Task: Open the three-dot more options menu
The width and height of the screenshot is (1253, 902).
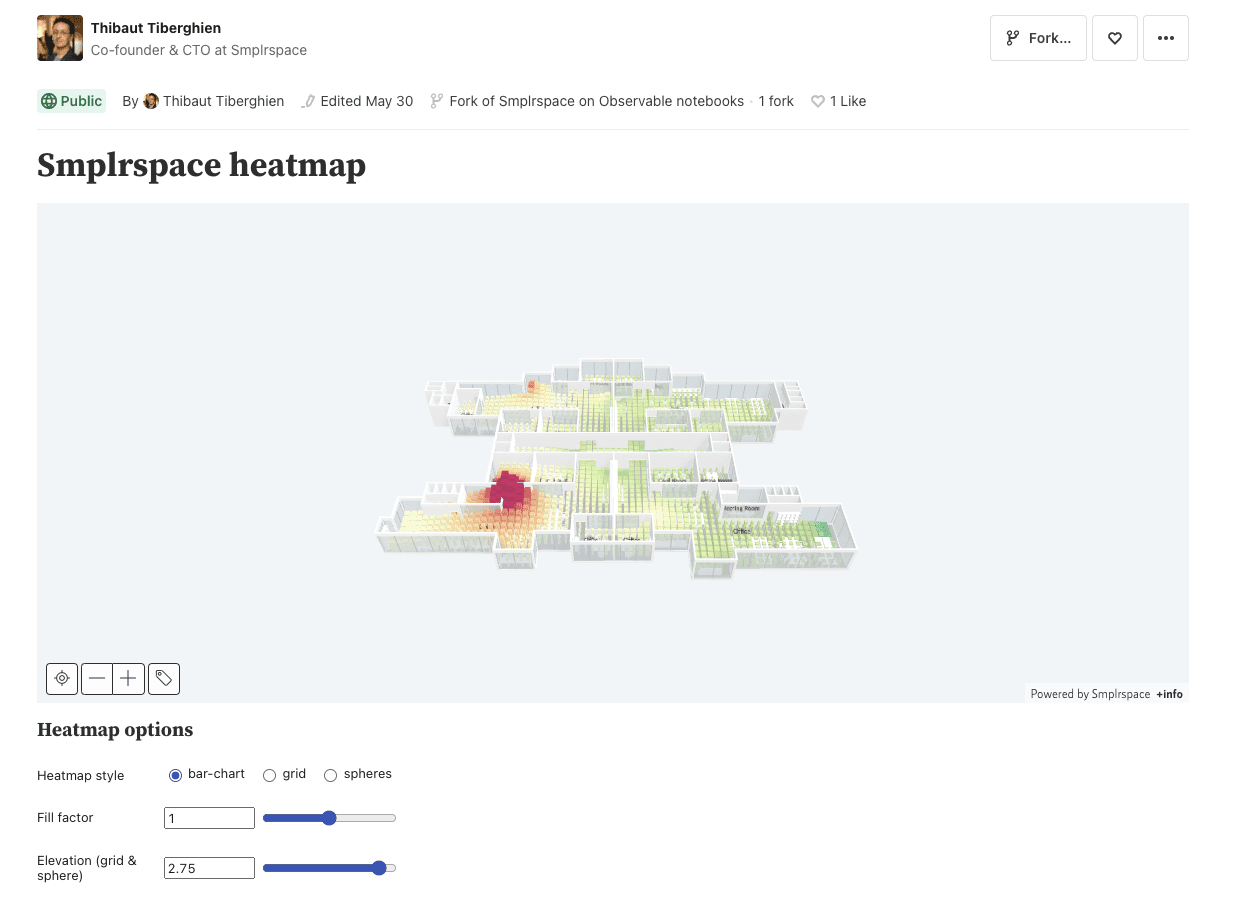Action: (x=1165, y=39)
